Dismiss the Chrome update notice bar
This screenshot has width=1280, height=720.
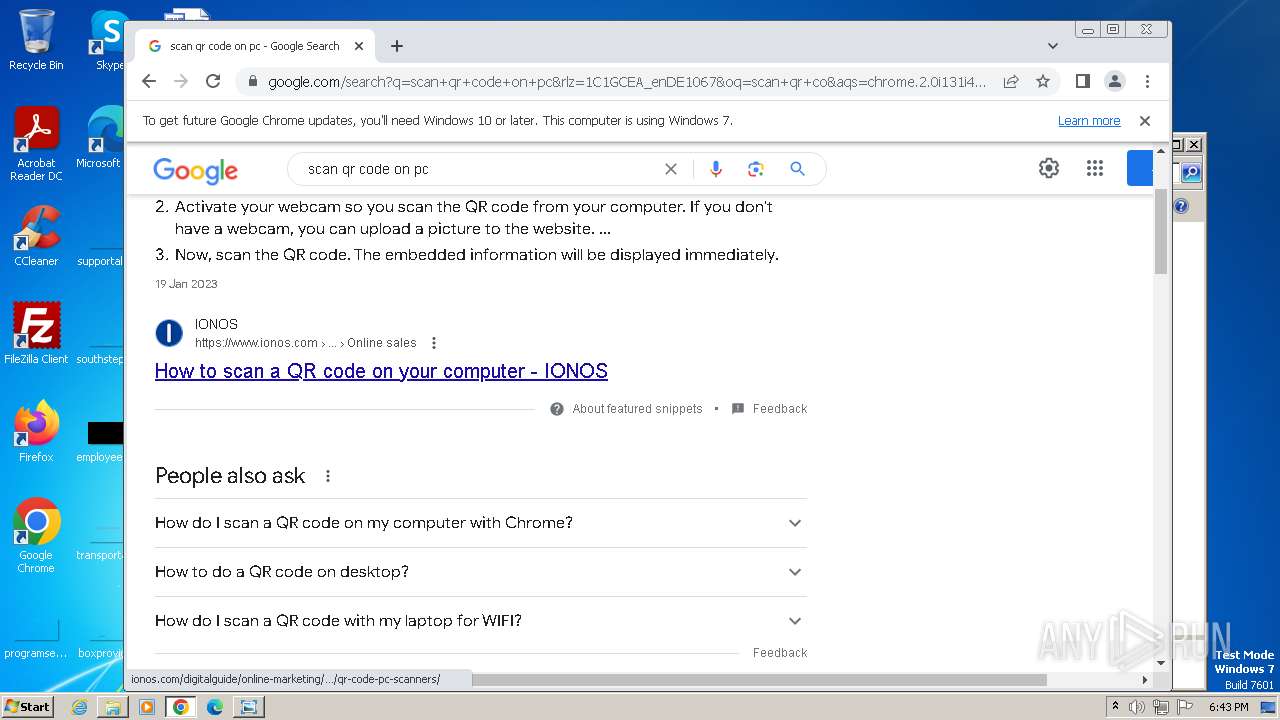(x=1145, y=120)
